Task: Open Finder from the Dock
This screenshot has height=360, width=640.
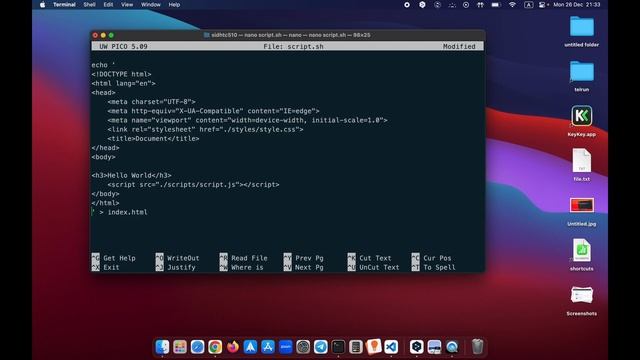Action: tap(162, 347)
